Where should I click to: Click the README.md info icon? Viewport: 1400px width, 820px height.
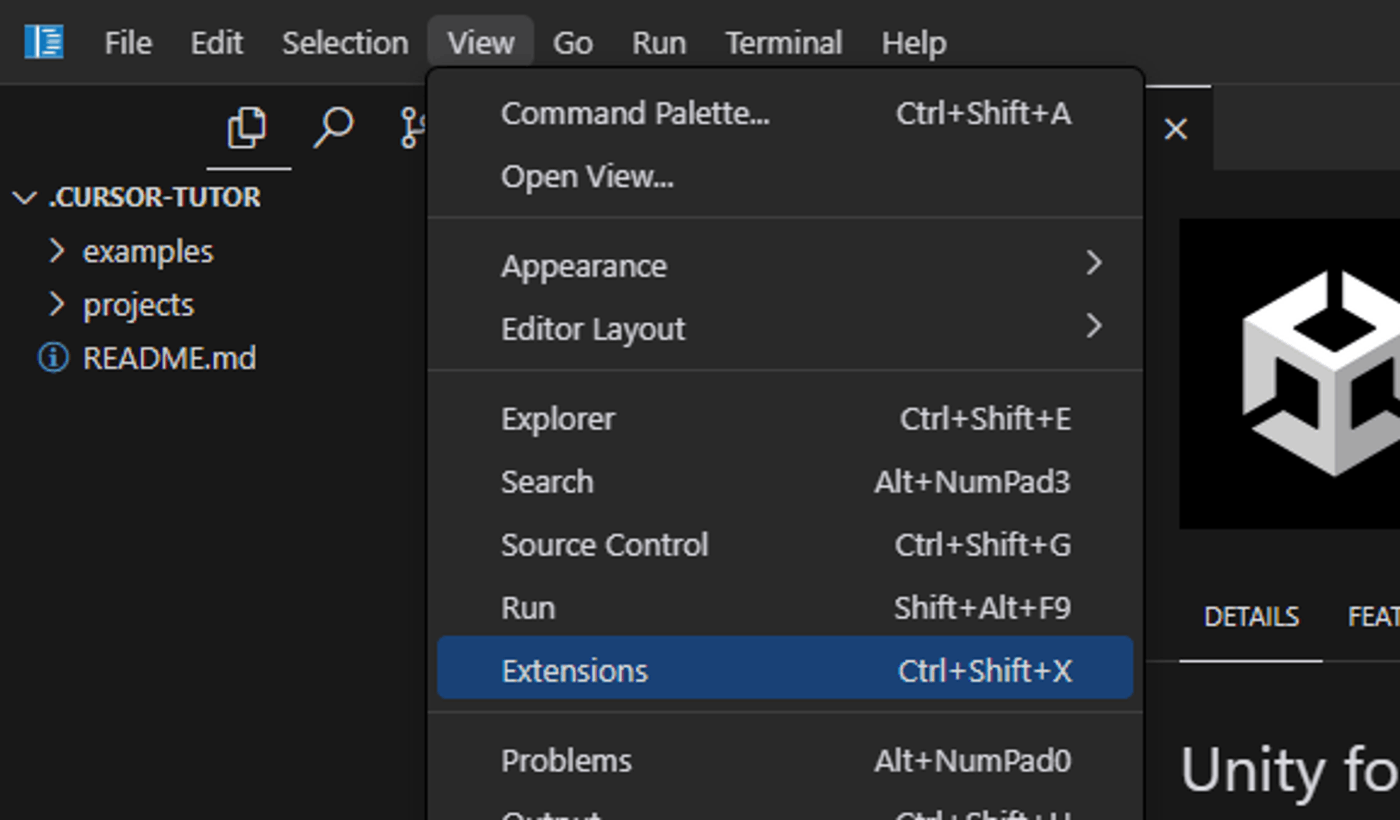[53, 357]
